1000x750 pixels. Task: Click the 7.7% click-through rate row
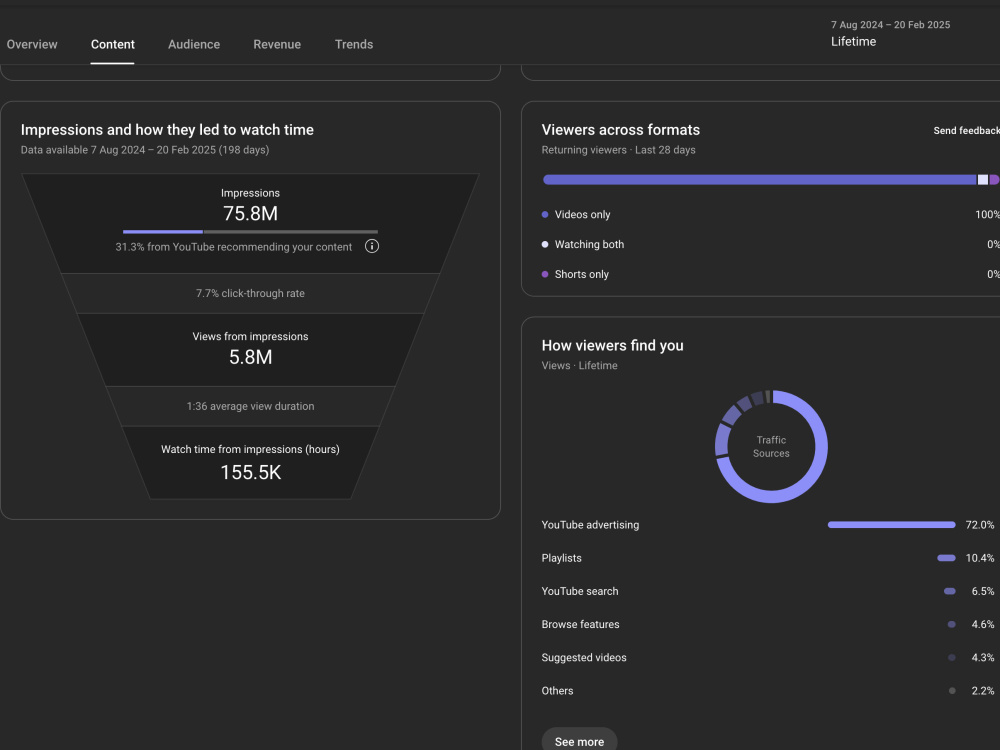click(x=250, y=293)
